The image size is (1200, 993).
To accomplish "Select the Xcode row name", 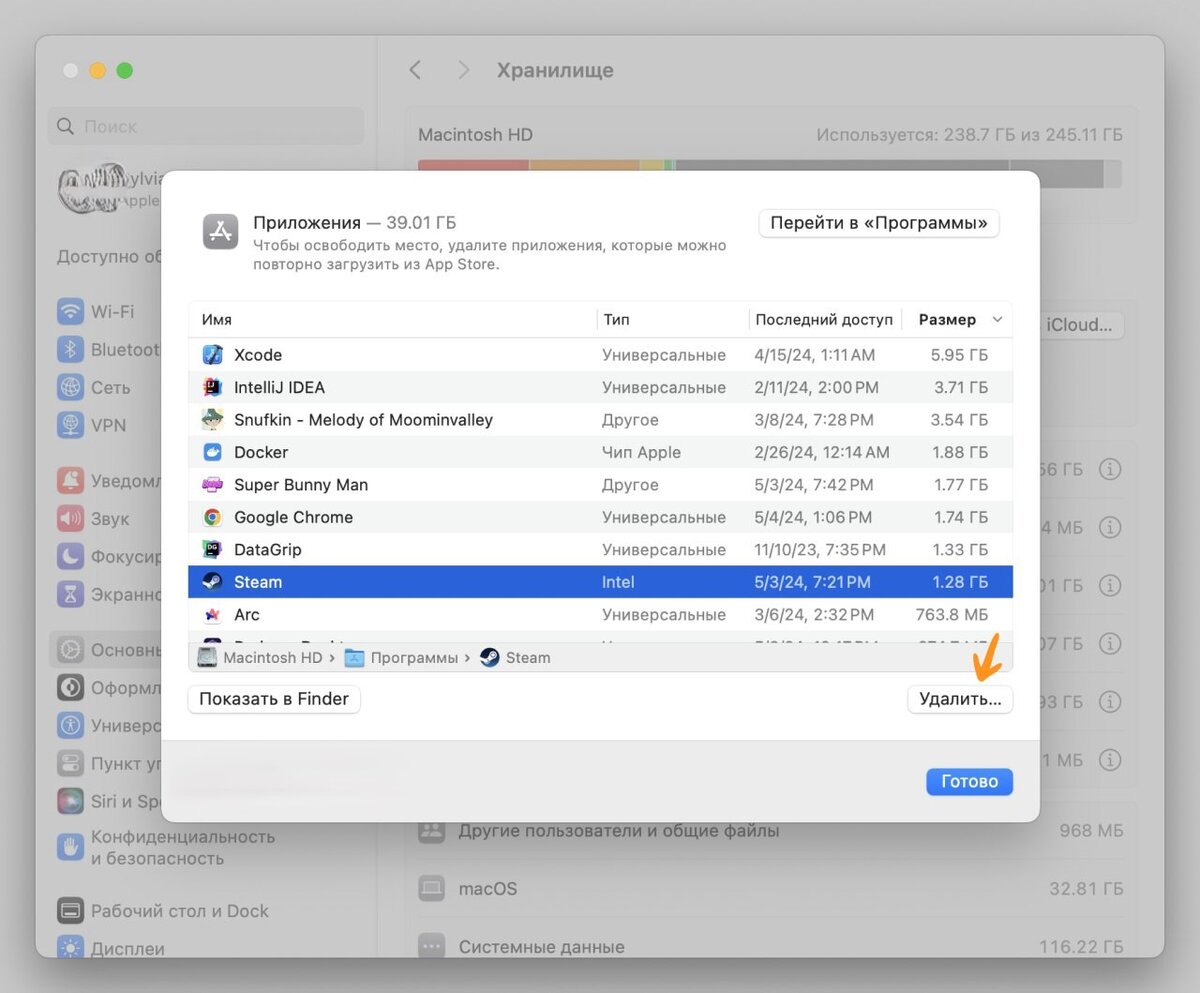I will [x=258, y=355].
